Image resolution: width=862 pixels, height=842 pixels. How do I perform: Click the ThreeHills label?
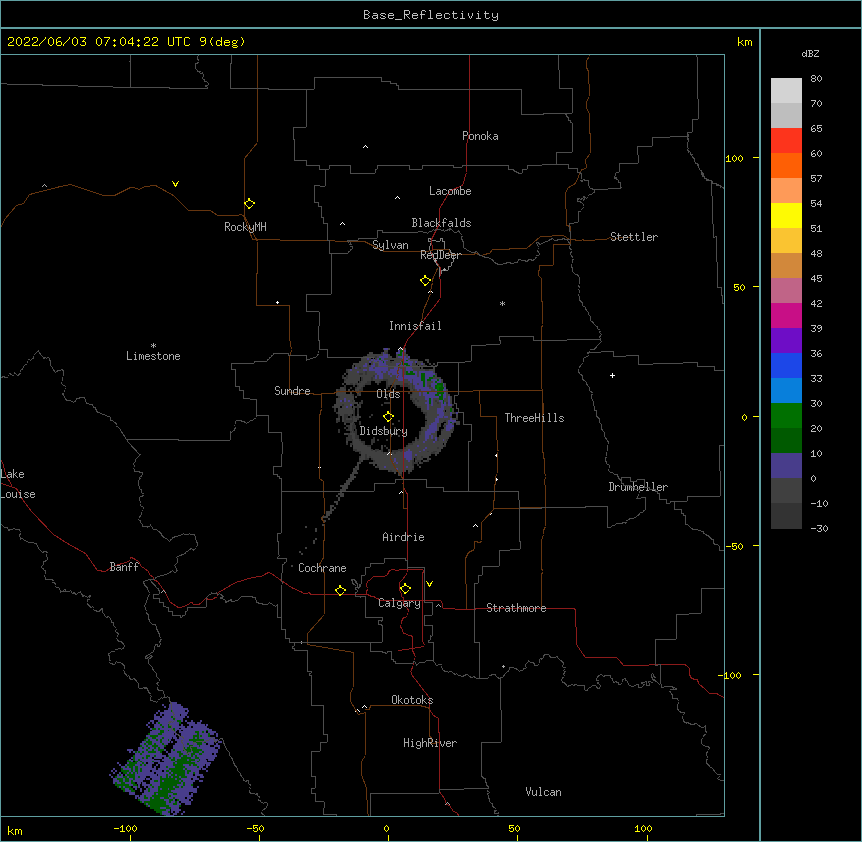534,418
